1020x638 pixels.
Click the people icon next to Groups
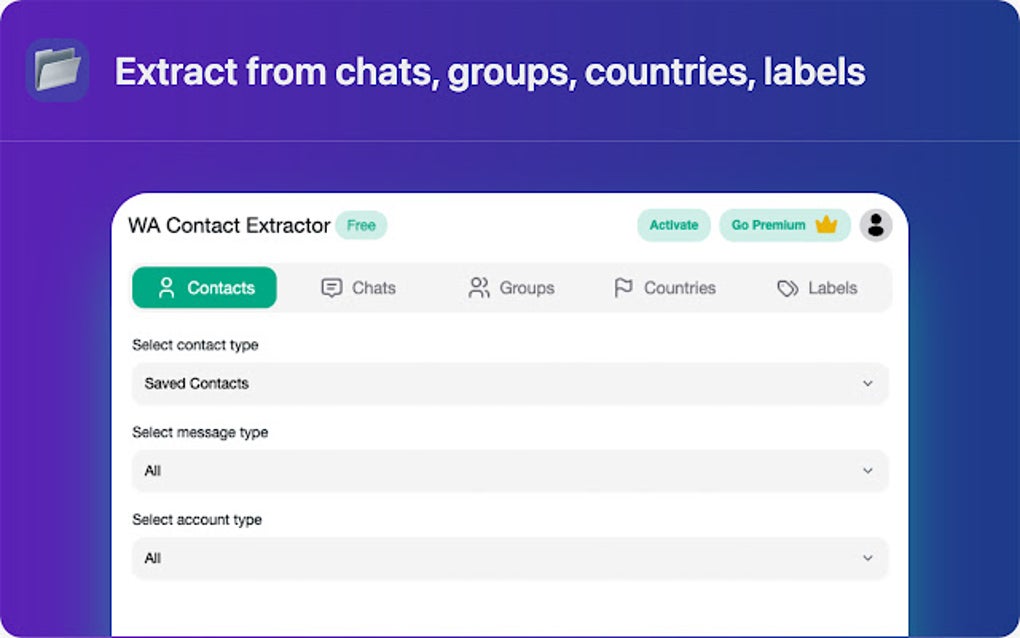[x=478, y=288]
